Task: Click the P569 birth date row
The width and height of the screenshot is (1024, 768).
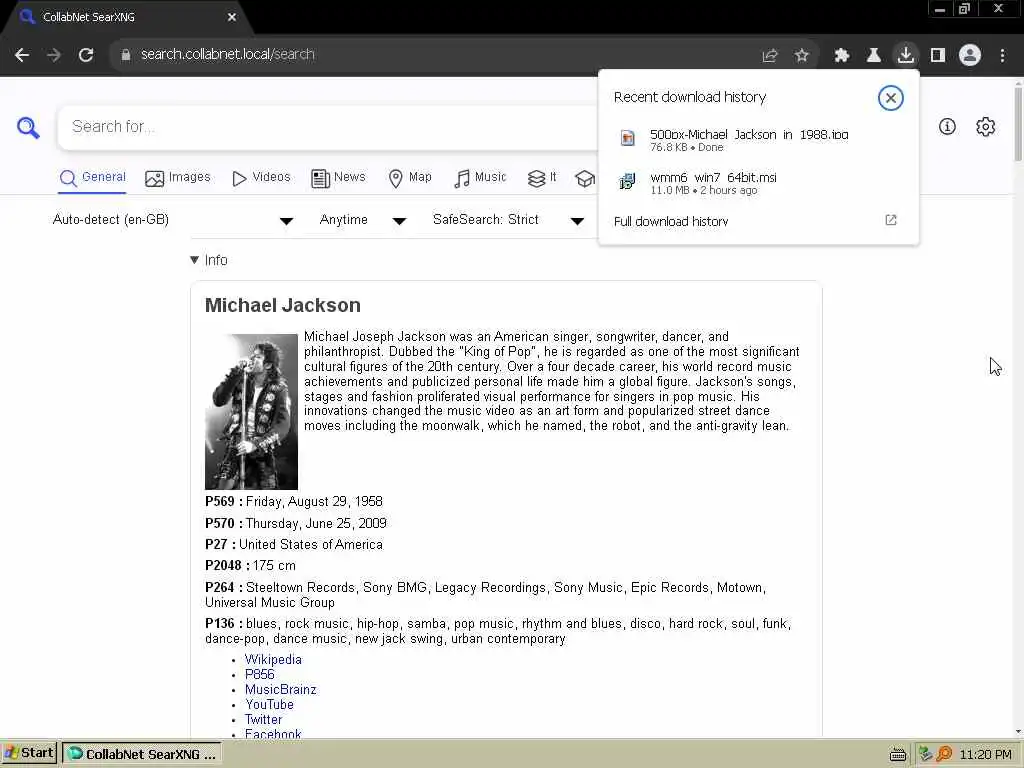Action: click(x=294, y=502)
